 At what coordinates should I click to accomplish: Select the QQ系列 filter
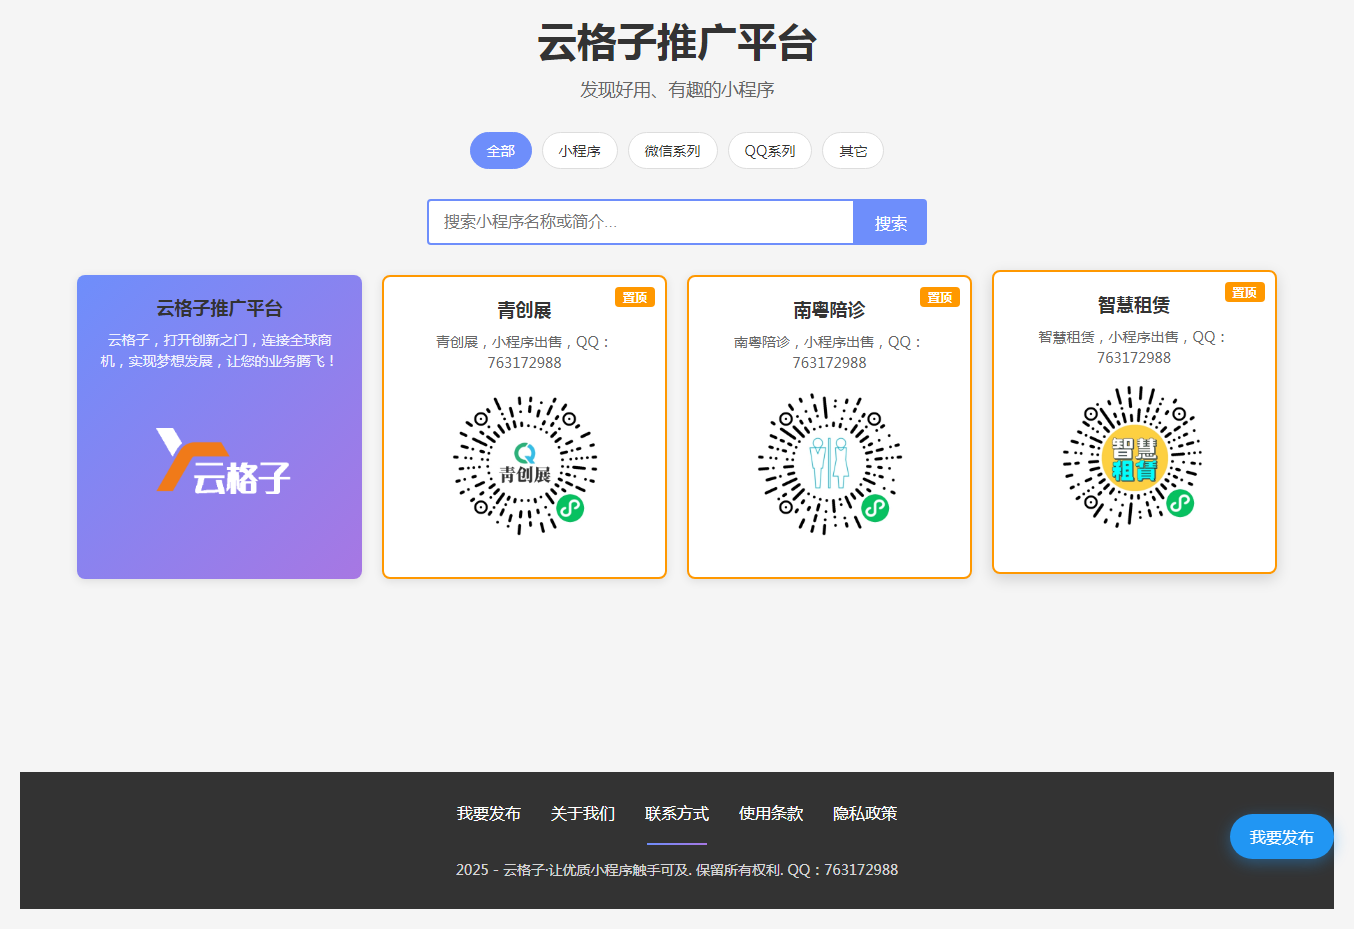[769, 150]
